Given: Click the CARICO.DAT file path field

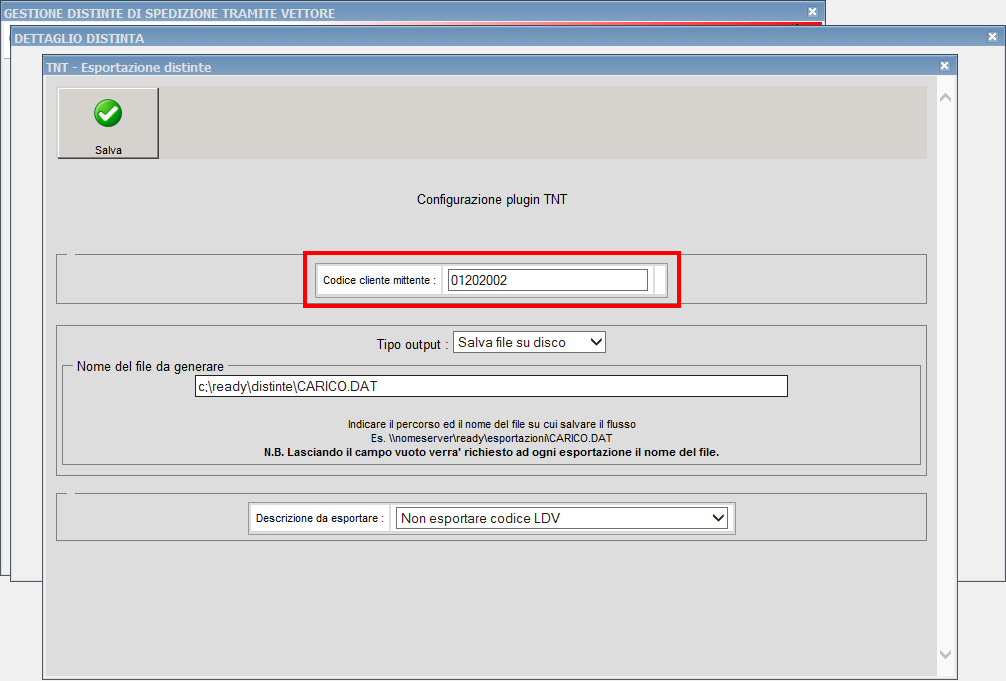Looking at the screenshot, I should click(491, 386).
